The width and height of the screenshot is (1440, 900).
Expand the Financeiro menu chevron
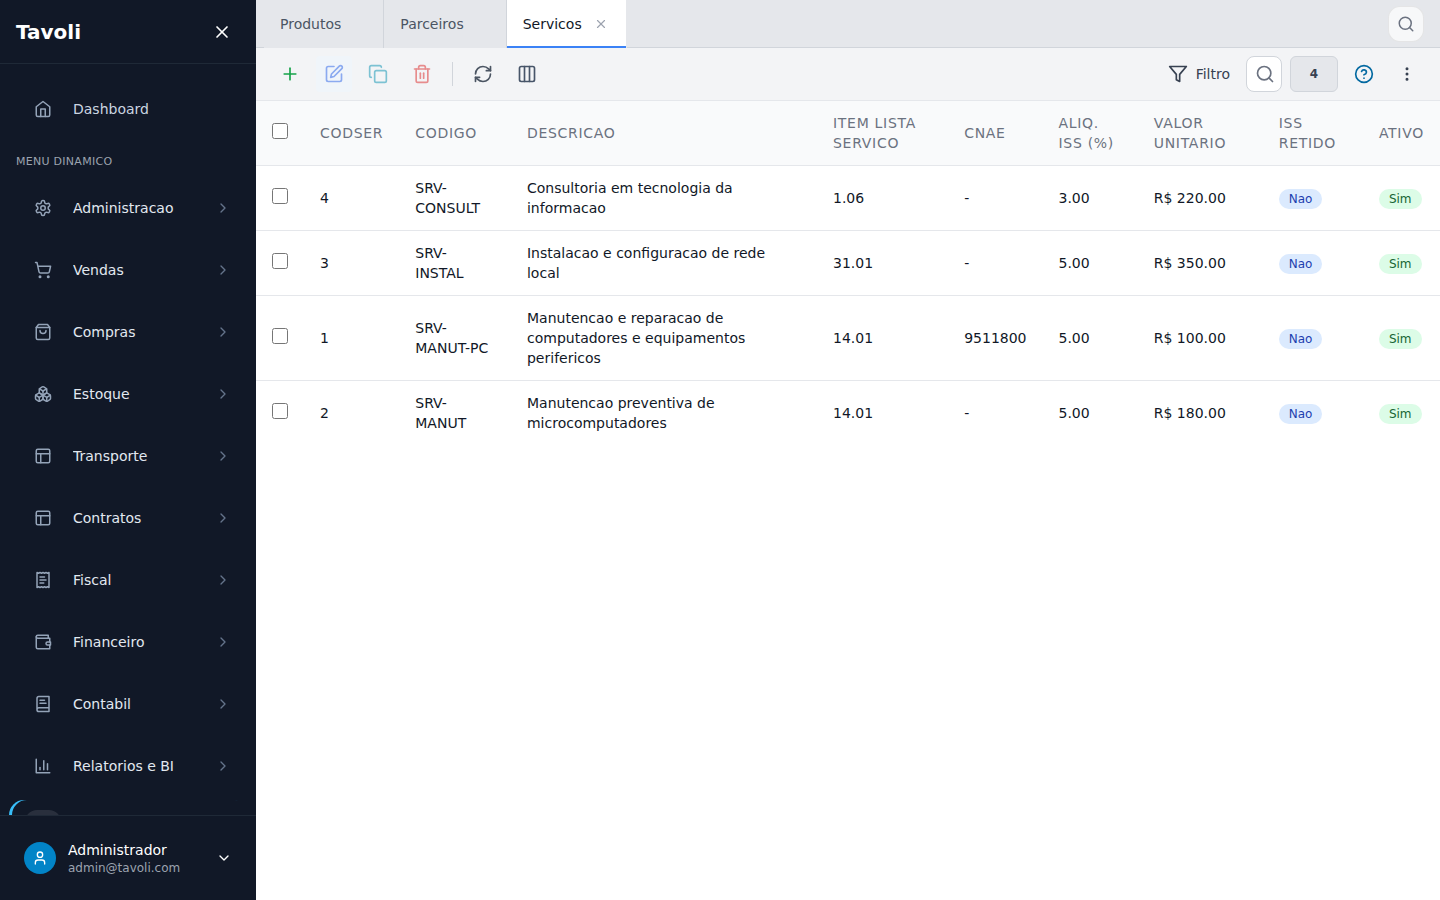(223, 642)
